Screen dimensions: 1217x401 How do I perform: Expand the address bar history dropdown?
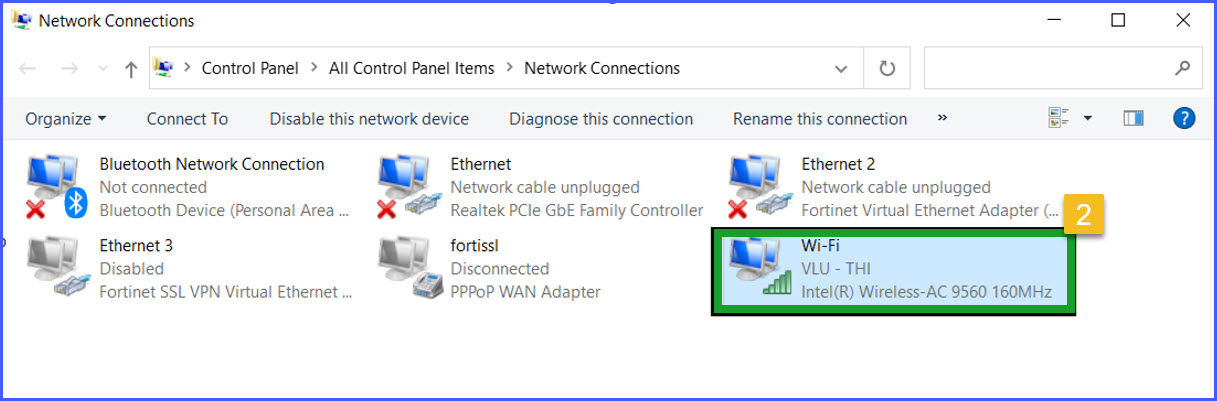click(841, 68)
